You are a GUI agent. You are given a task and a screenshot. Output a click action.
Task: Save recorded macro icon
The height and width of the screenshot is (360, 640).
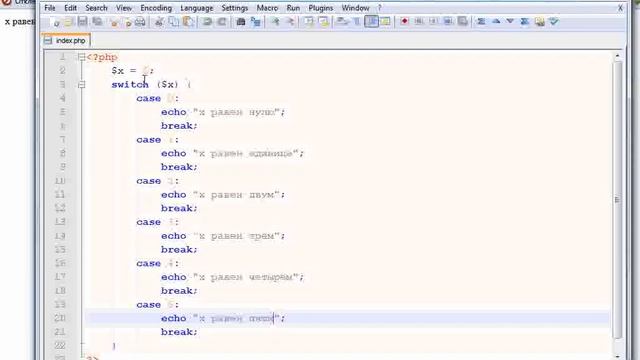point(462,22)
